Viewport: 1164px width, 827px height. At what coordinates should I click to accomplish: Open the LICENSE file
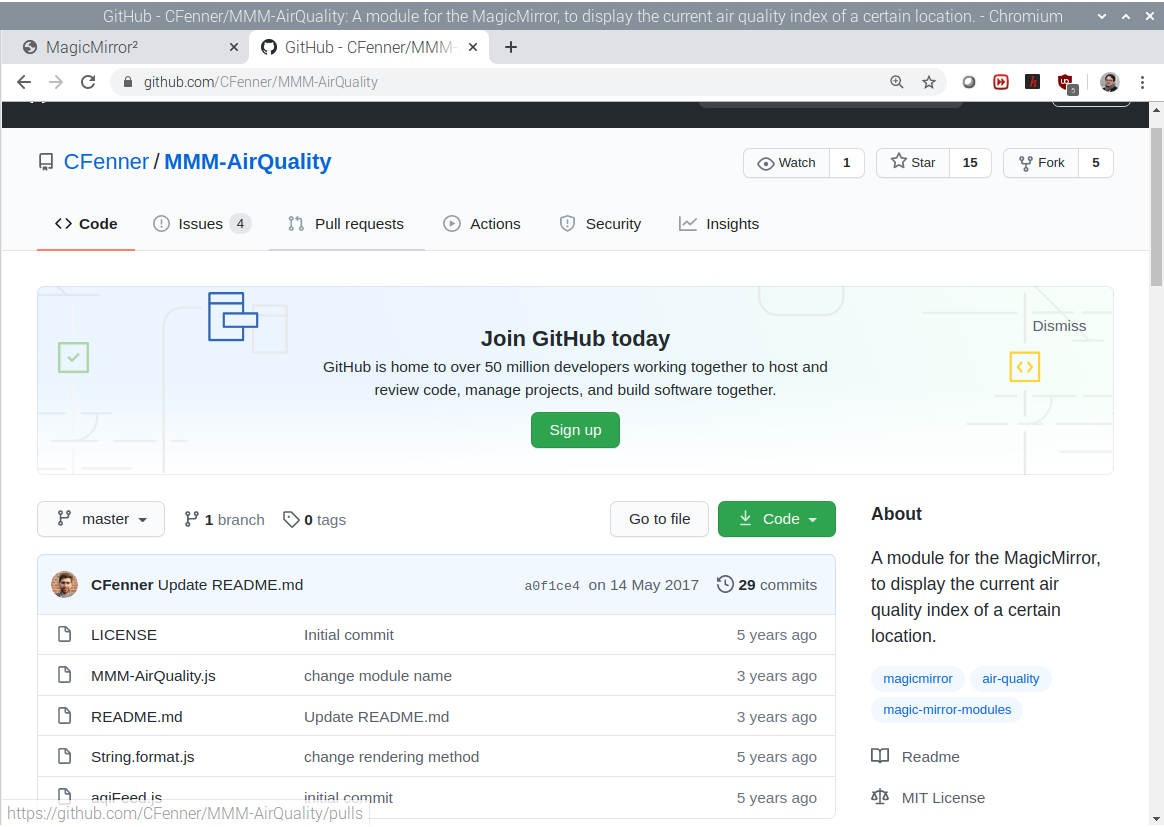tap(124, 635)
